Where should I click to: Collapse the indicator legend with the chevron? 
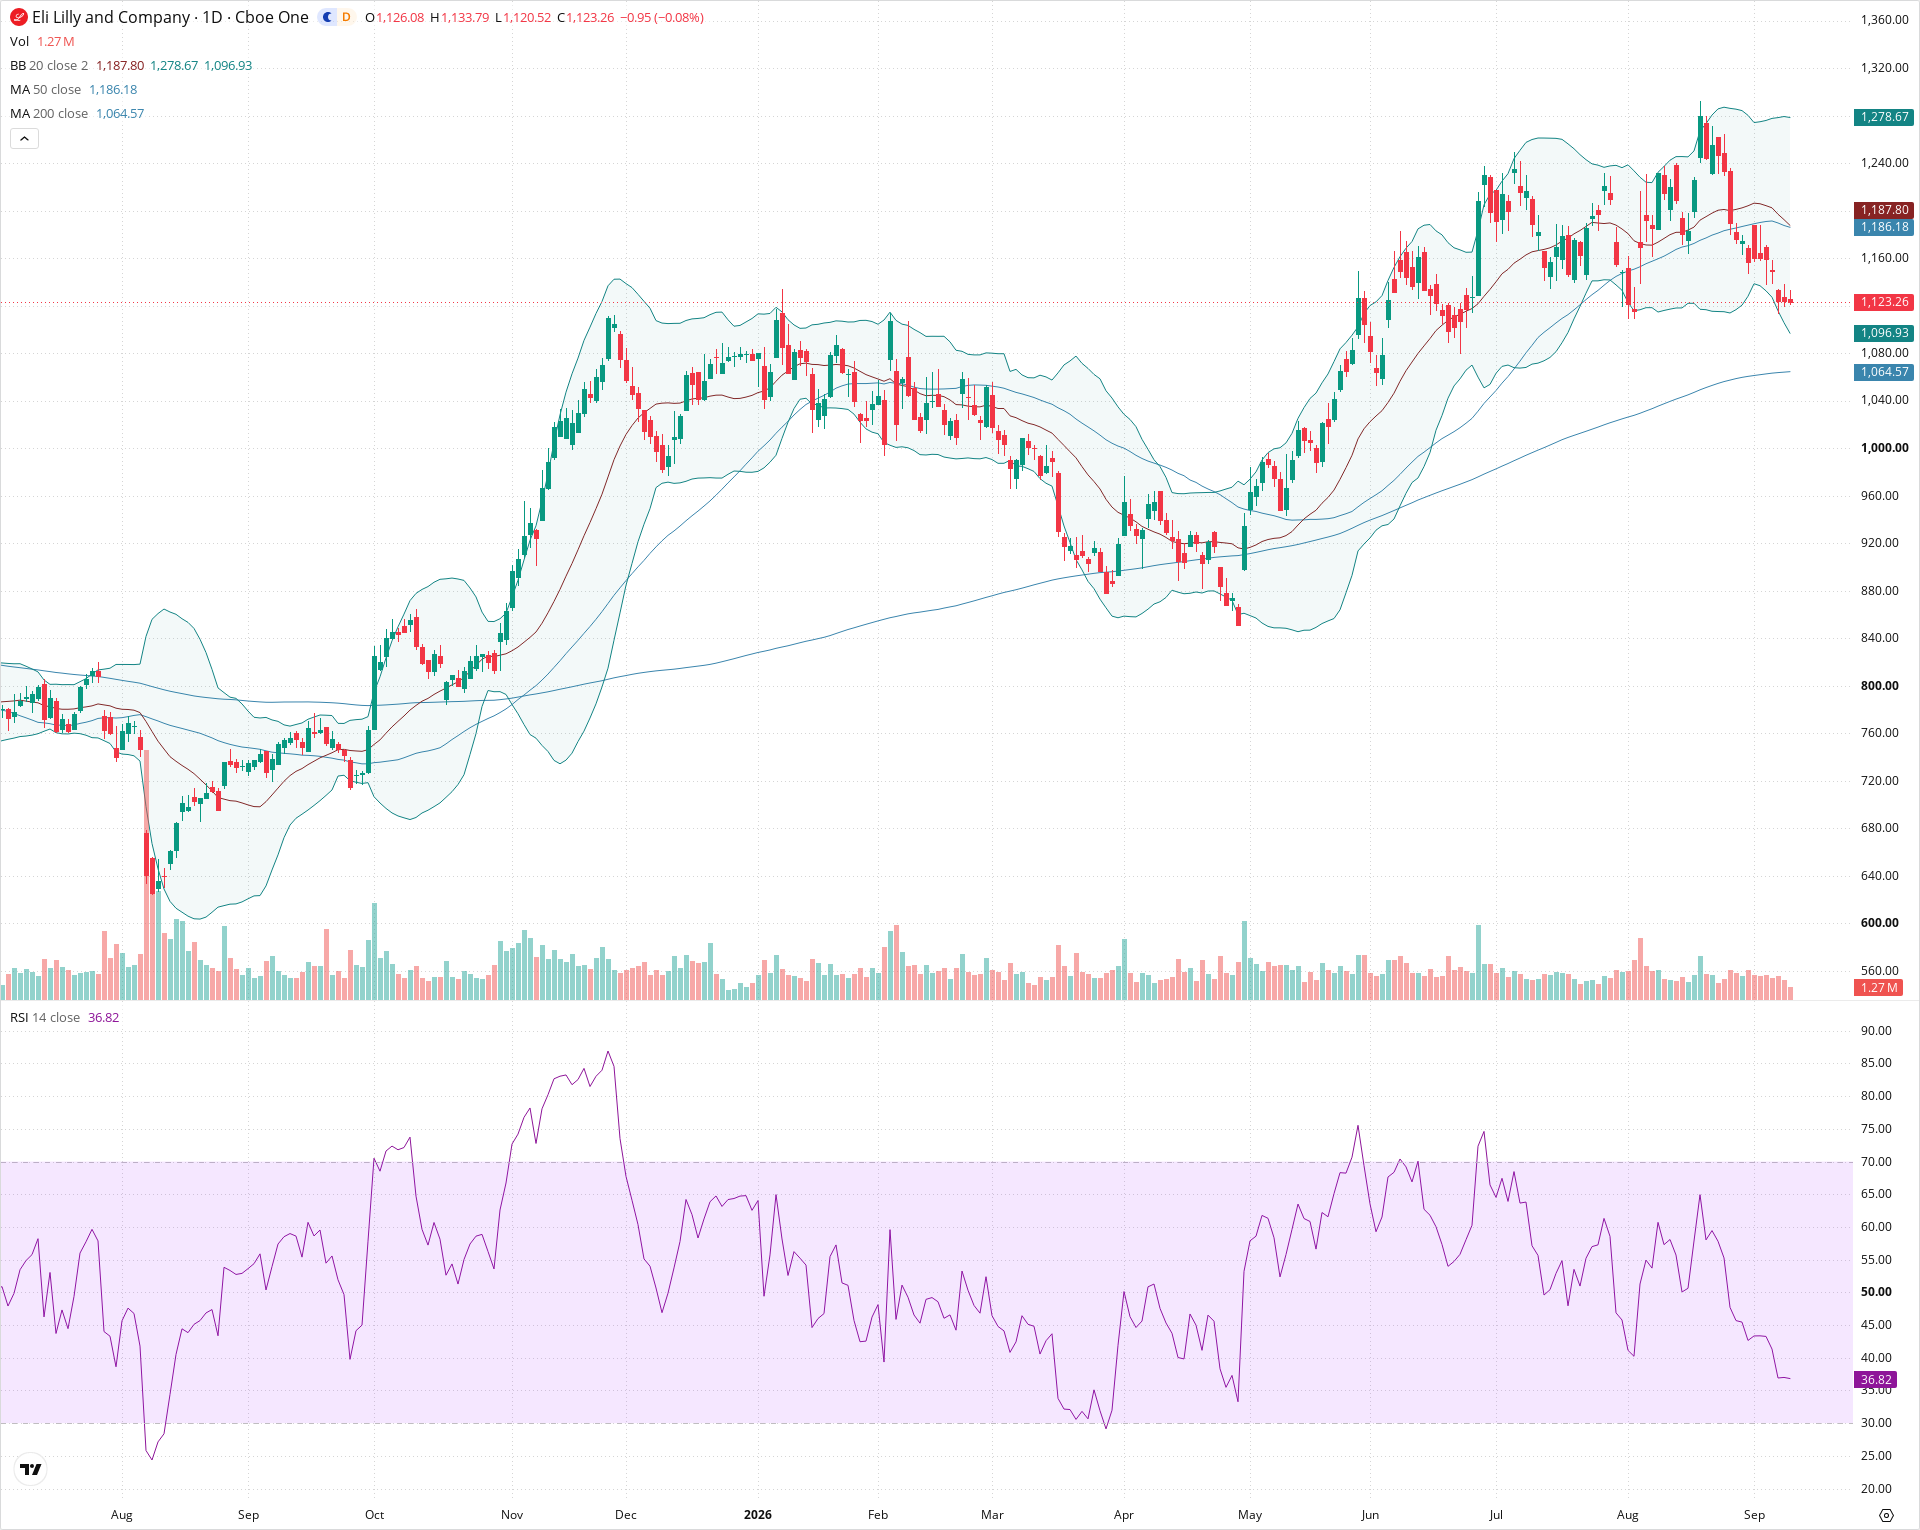[24, 138]
